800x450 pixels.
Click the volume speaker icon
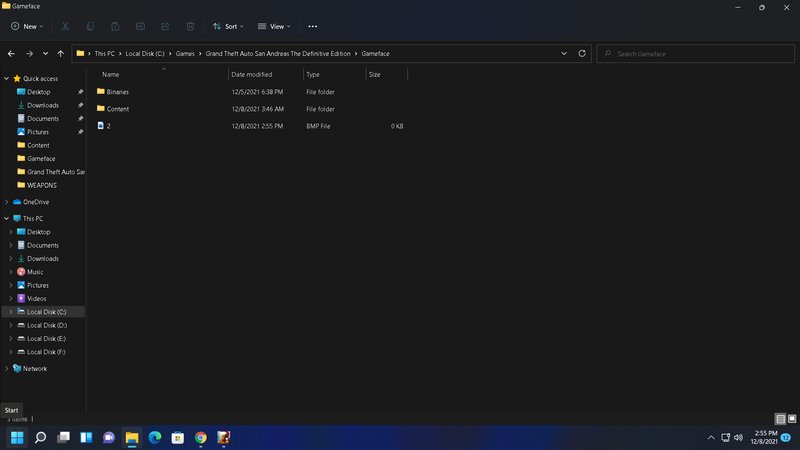pos(738,438)
